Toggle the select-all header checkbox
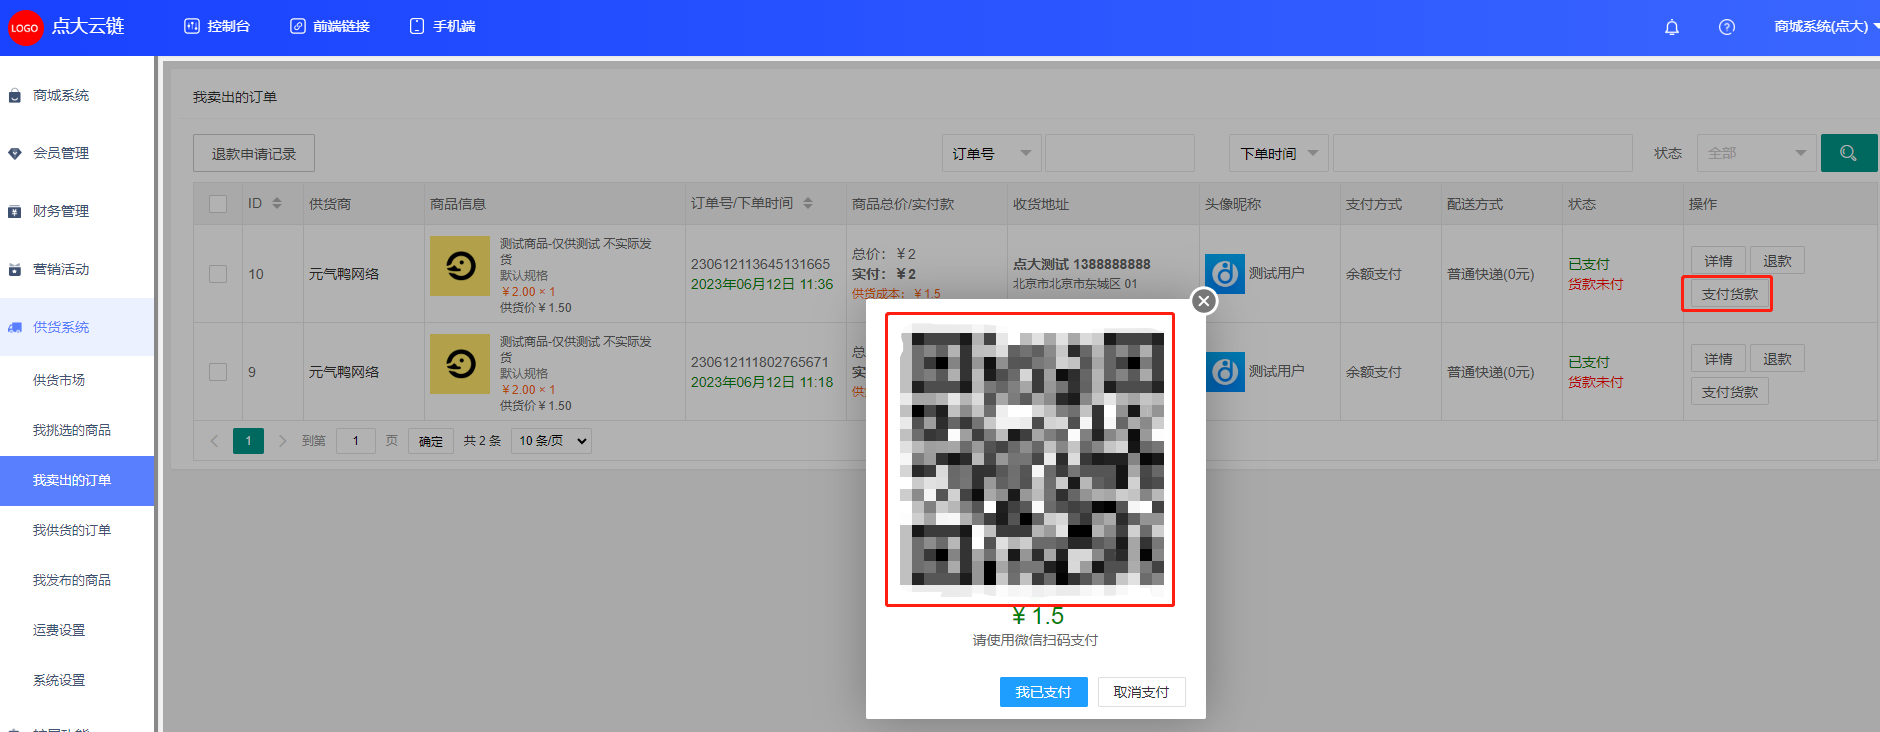The image size is (1880, 732). pyautogui.click(x=218, y=204)
